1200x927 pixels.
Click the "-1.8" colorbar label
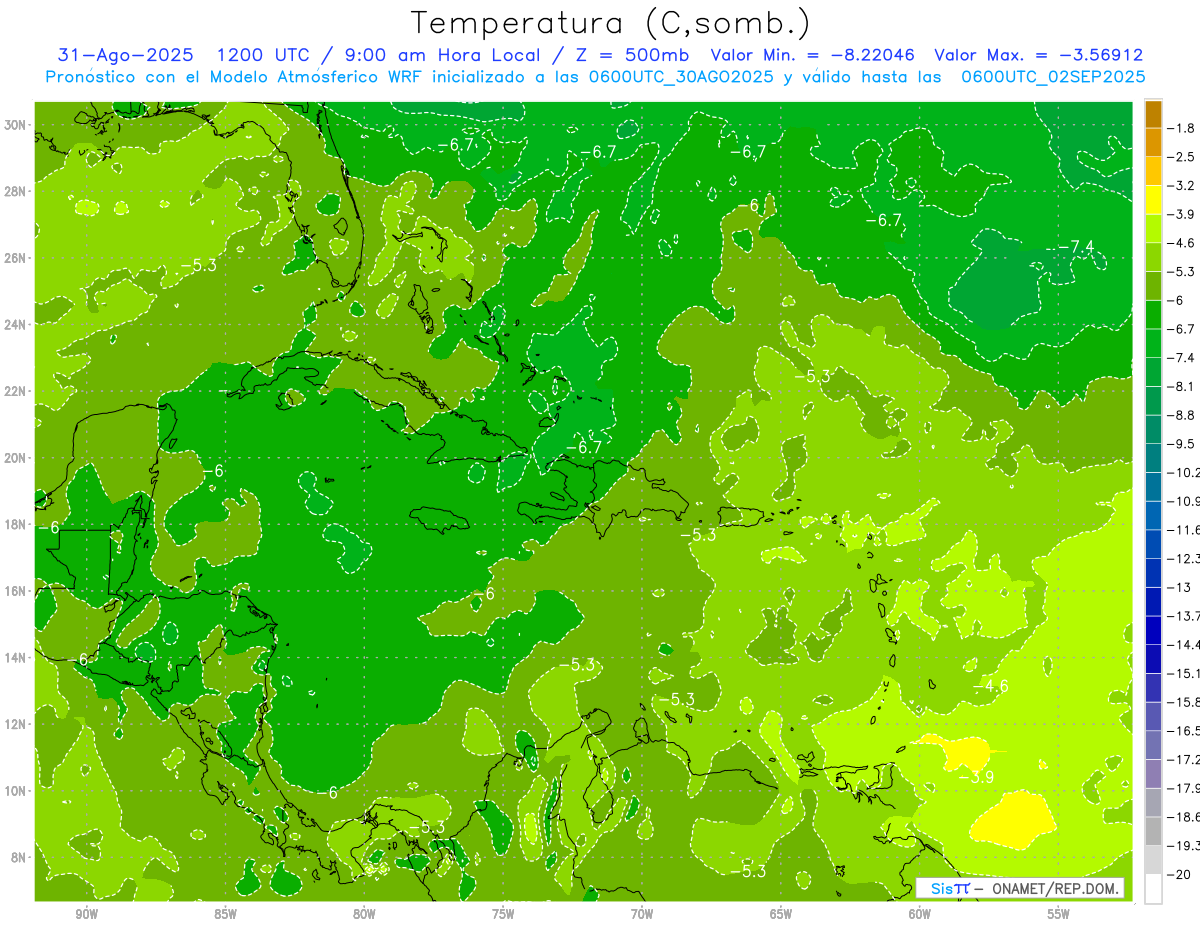click(x=1183, y=128)
